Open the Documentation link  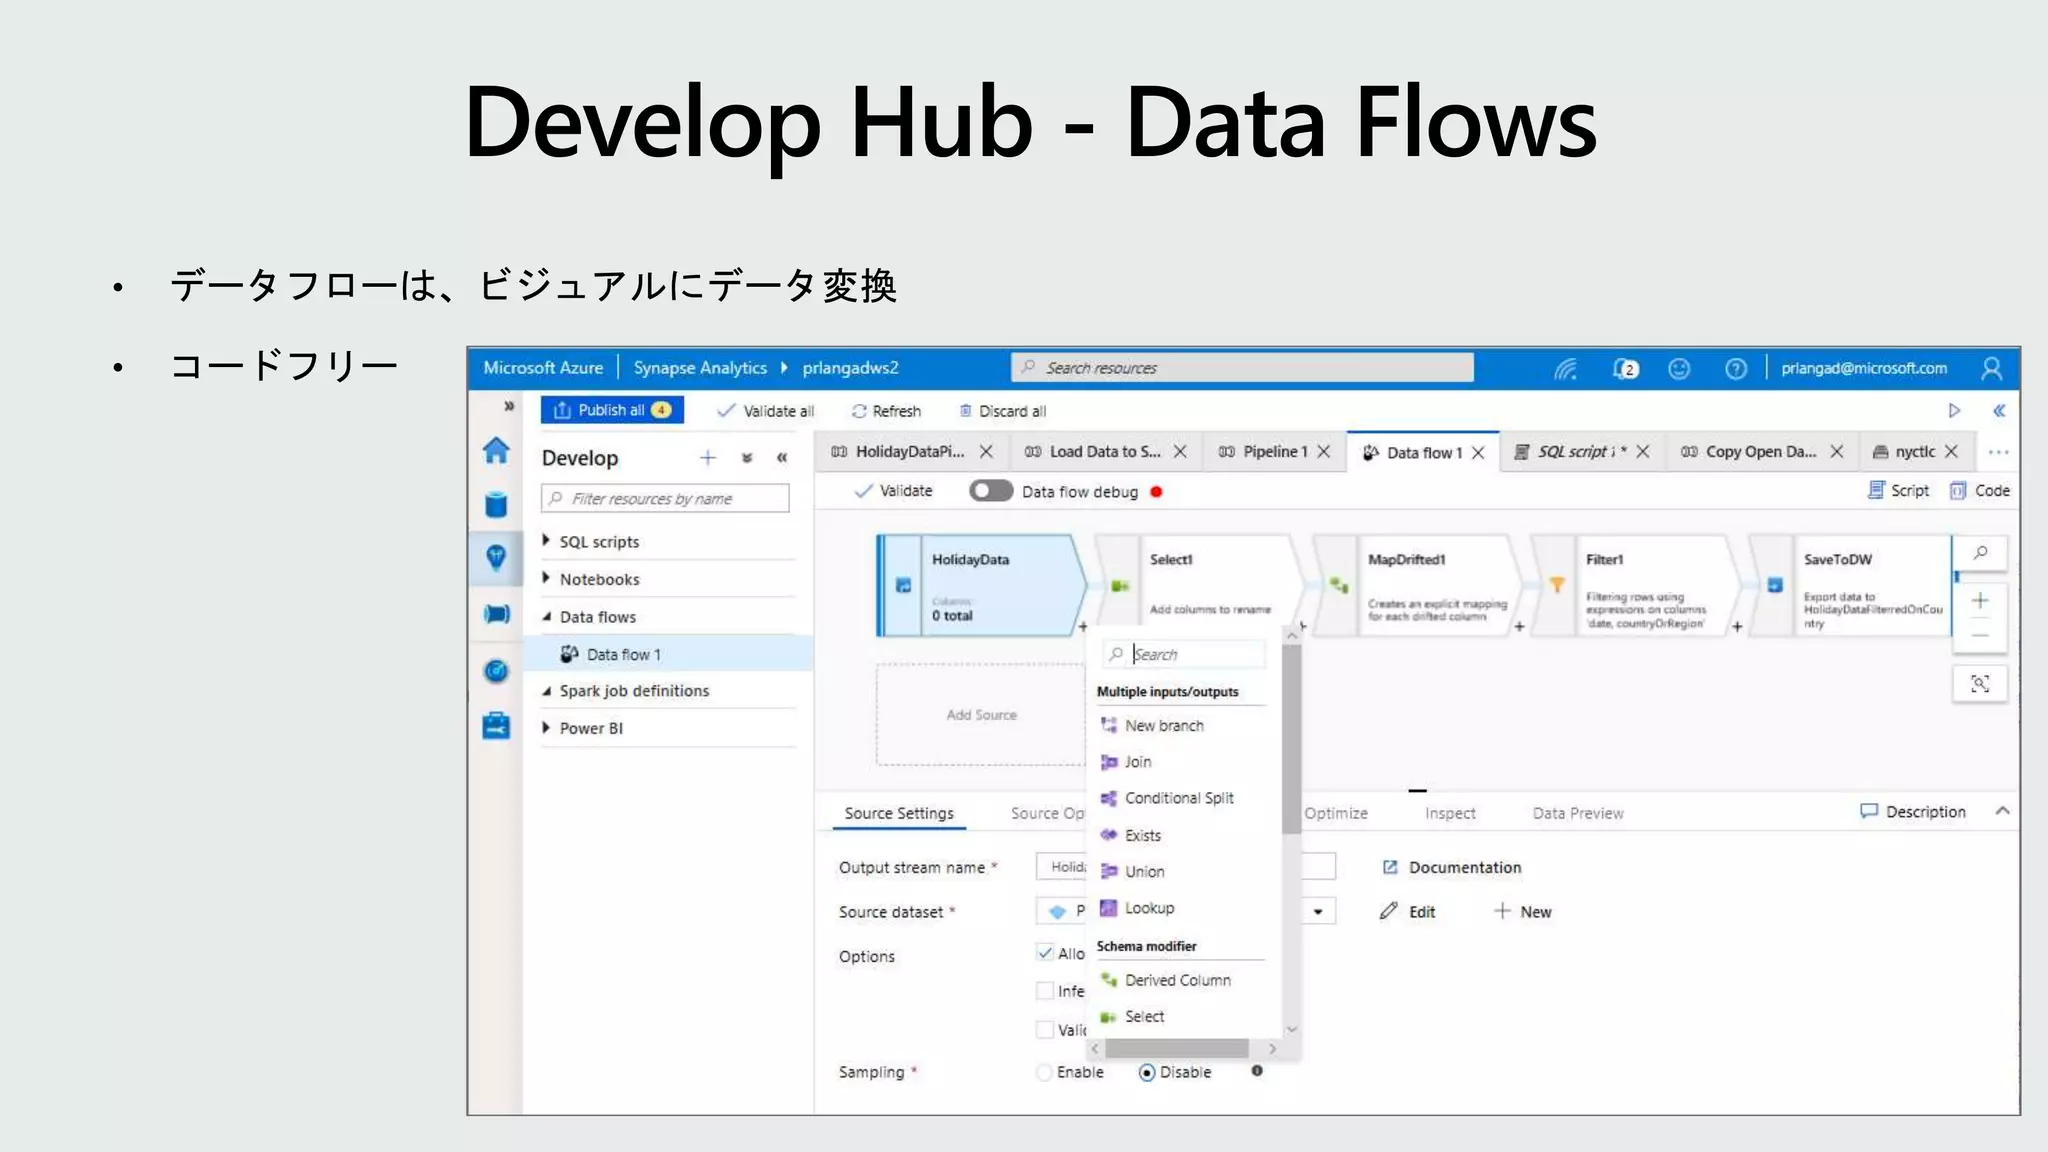[1464, 868]
